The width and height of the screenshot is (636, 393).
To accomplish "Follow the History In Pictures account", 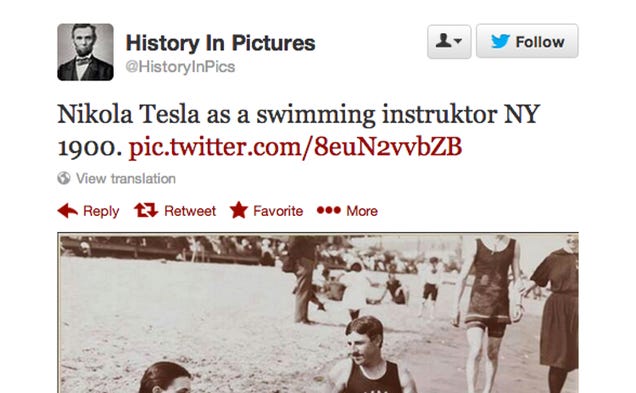I will (x=527, y=41).
